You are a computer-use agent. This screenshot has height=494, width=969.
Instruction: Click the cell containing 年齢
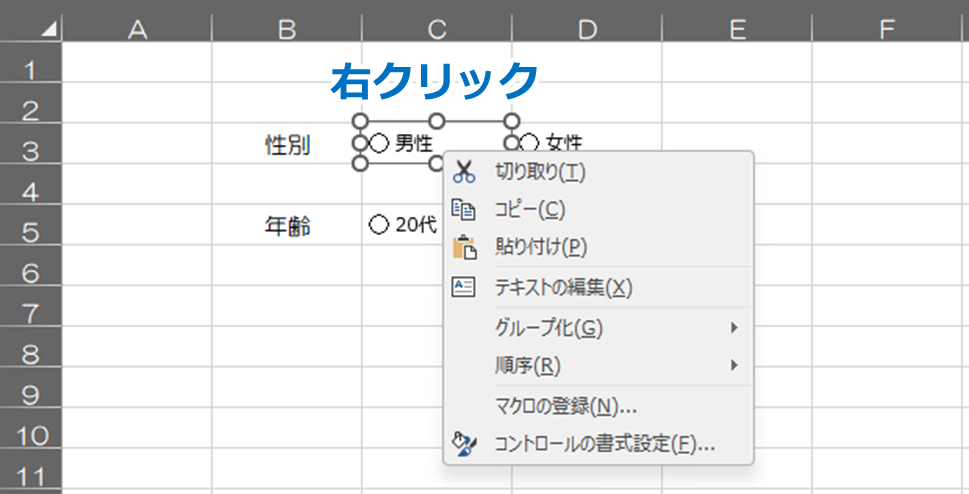[x=287, y=228]
